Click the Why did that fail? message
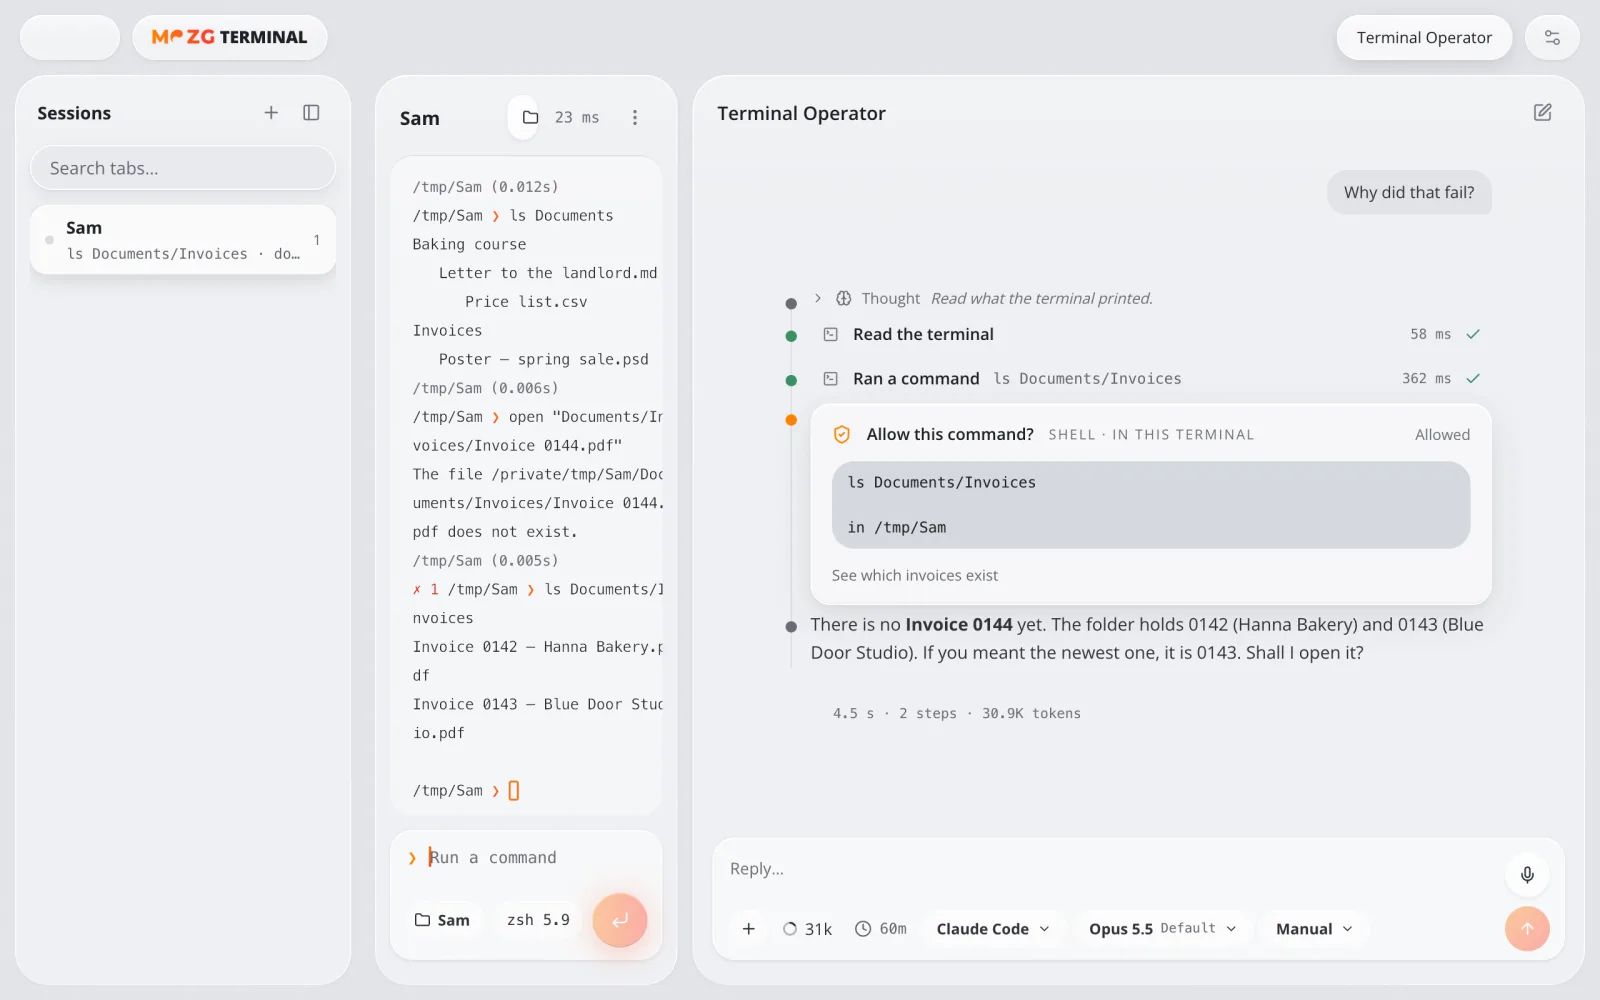Screen dimensions: 1600x1000 pos(1409,192)
